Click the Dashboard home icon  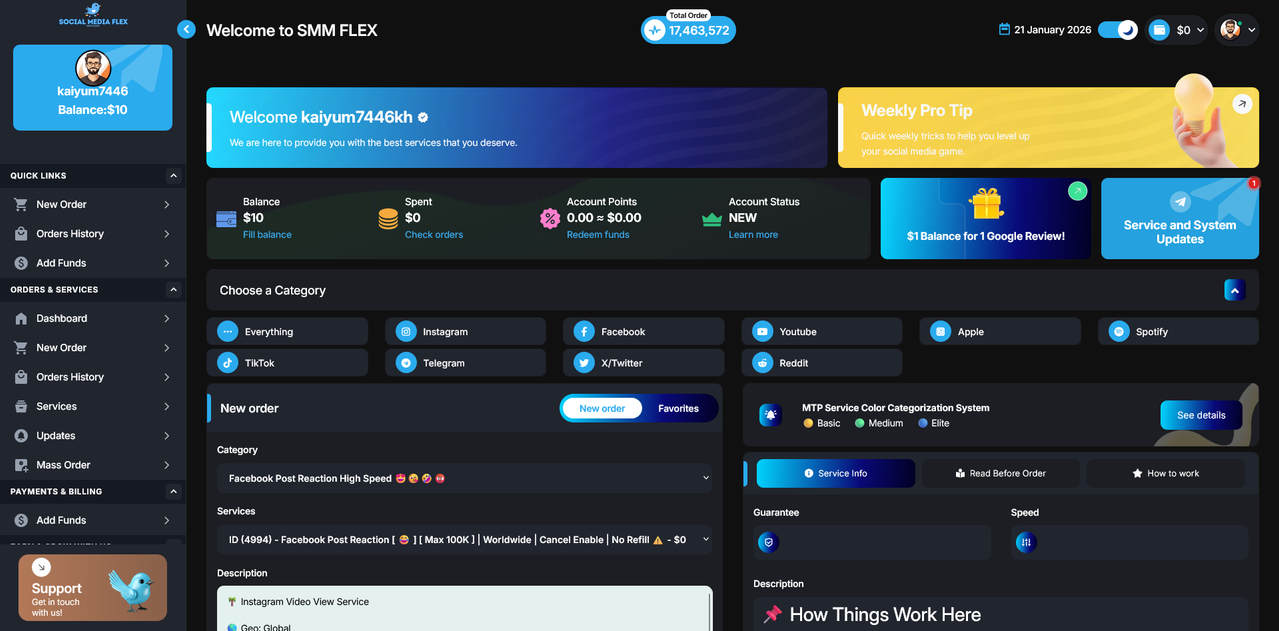click(21, 318)
